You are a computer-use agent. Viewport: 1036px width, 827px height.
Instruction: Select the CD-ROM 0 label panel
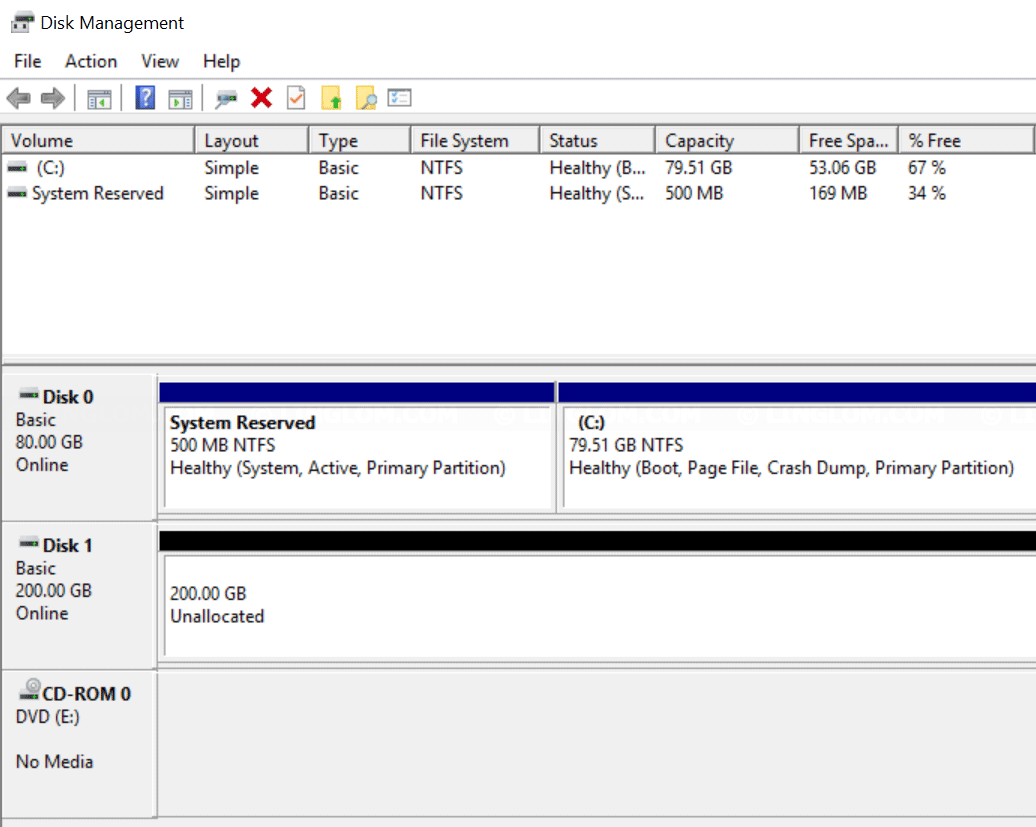pos(79,744)
